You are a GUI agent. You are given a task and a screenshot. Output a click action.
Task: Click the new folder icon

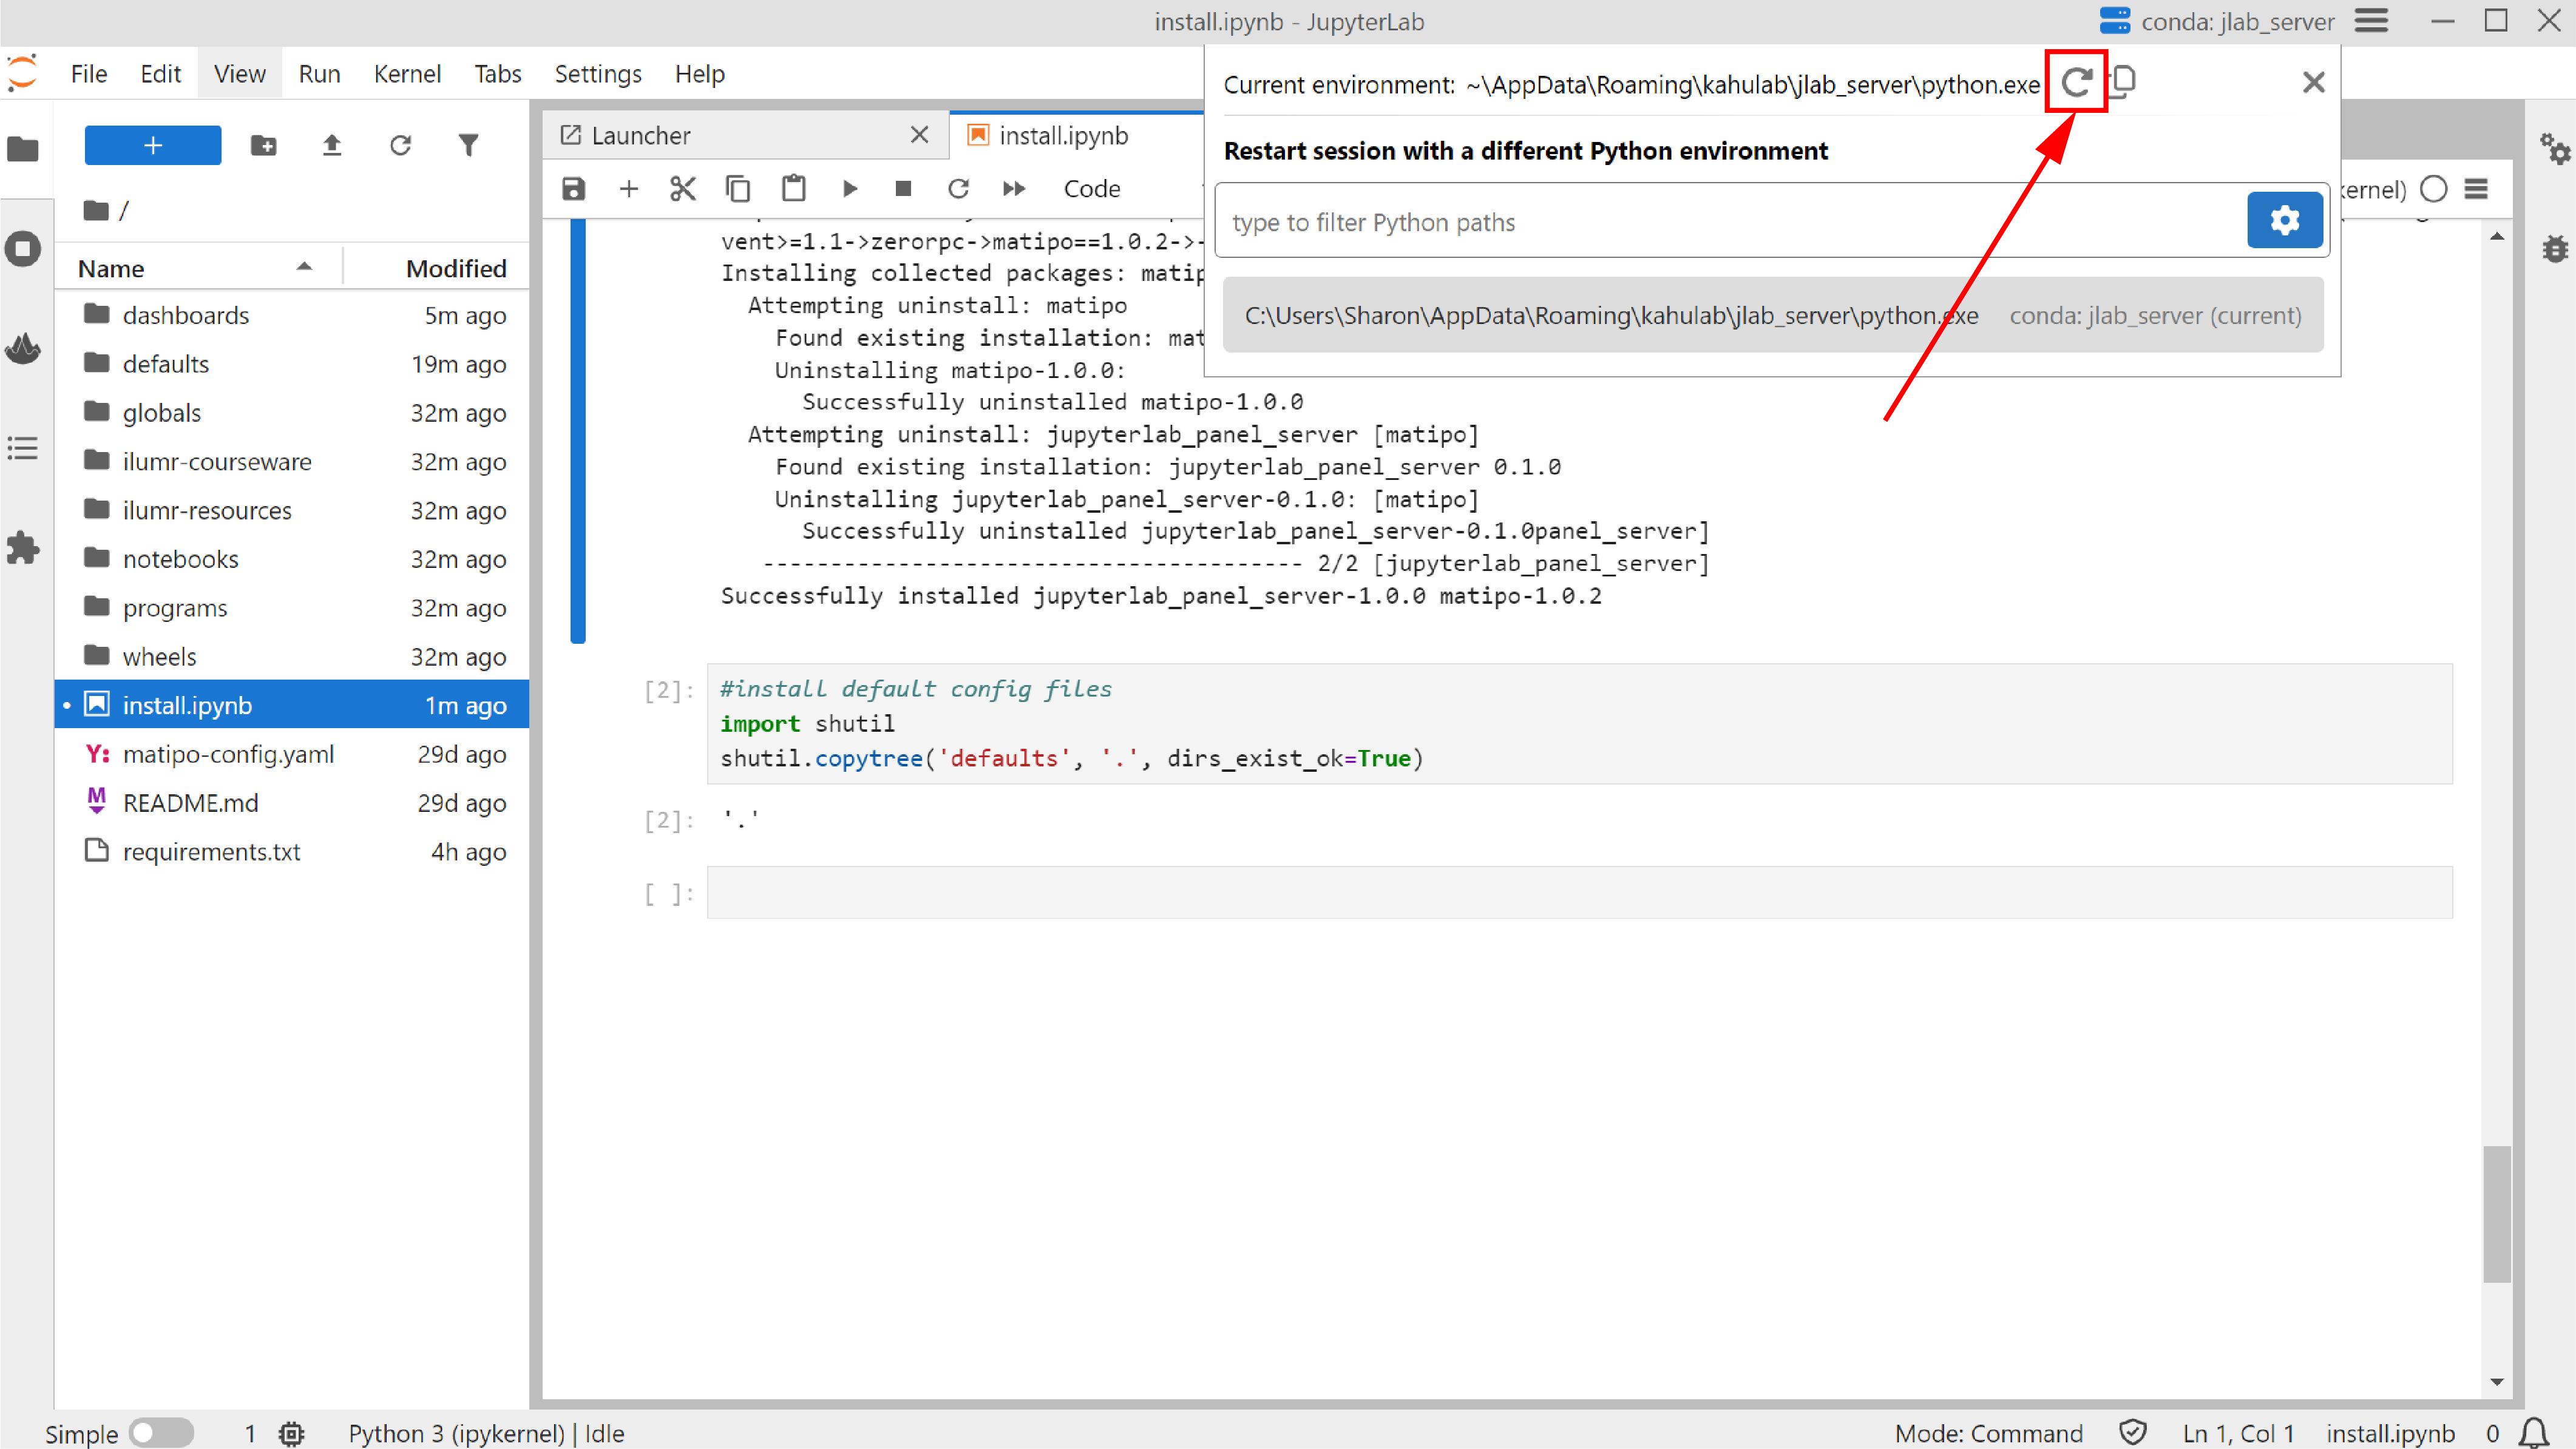coord(264,146)
